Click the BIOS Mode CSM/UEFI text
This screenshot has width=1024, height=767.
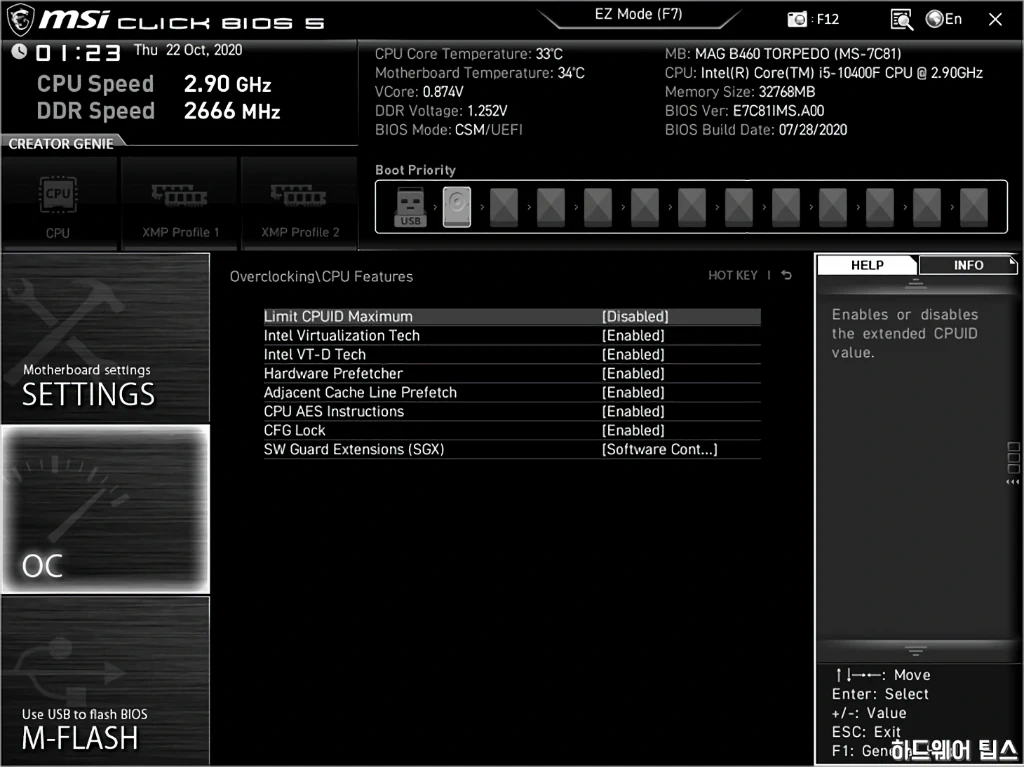click(x=449, y=129)
